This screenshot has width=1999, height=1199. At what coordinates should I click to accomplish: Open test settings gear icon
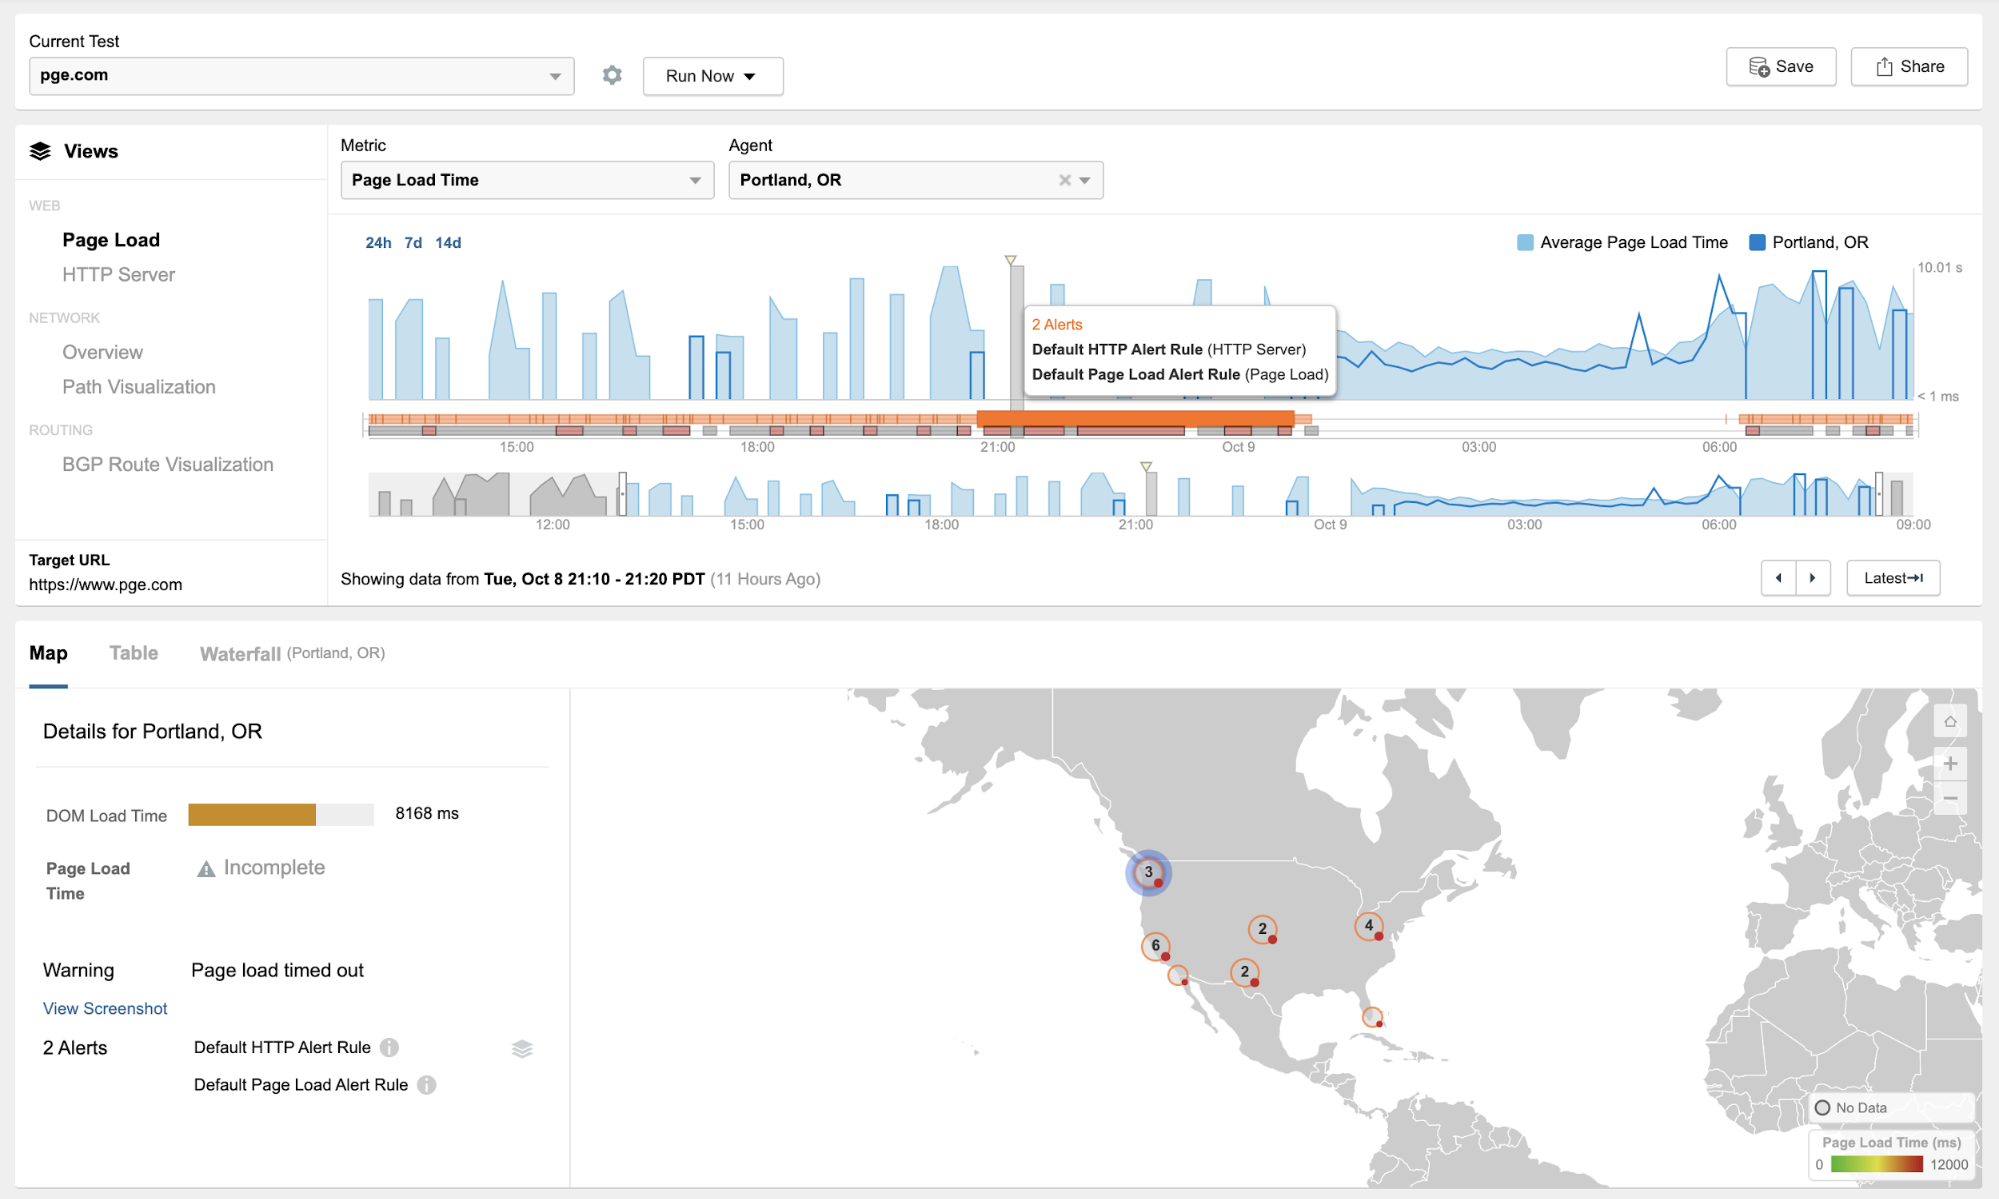[x=612, y=75]
